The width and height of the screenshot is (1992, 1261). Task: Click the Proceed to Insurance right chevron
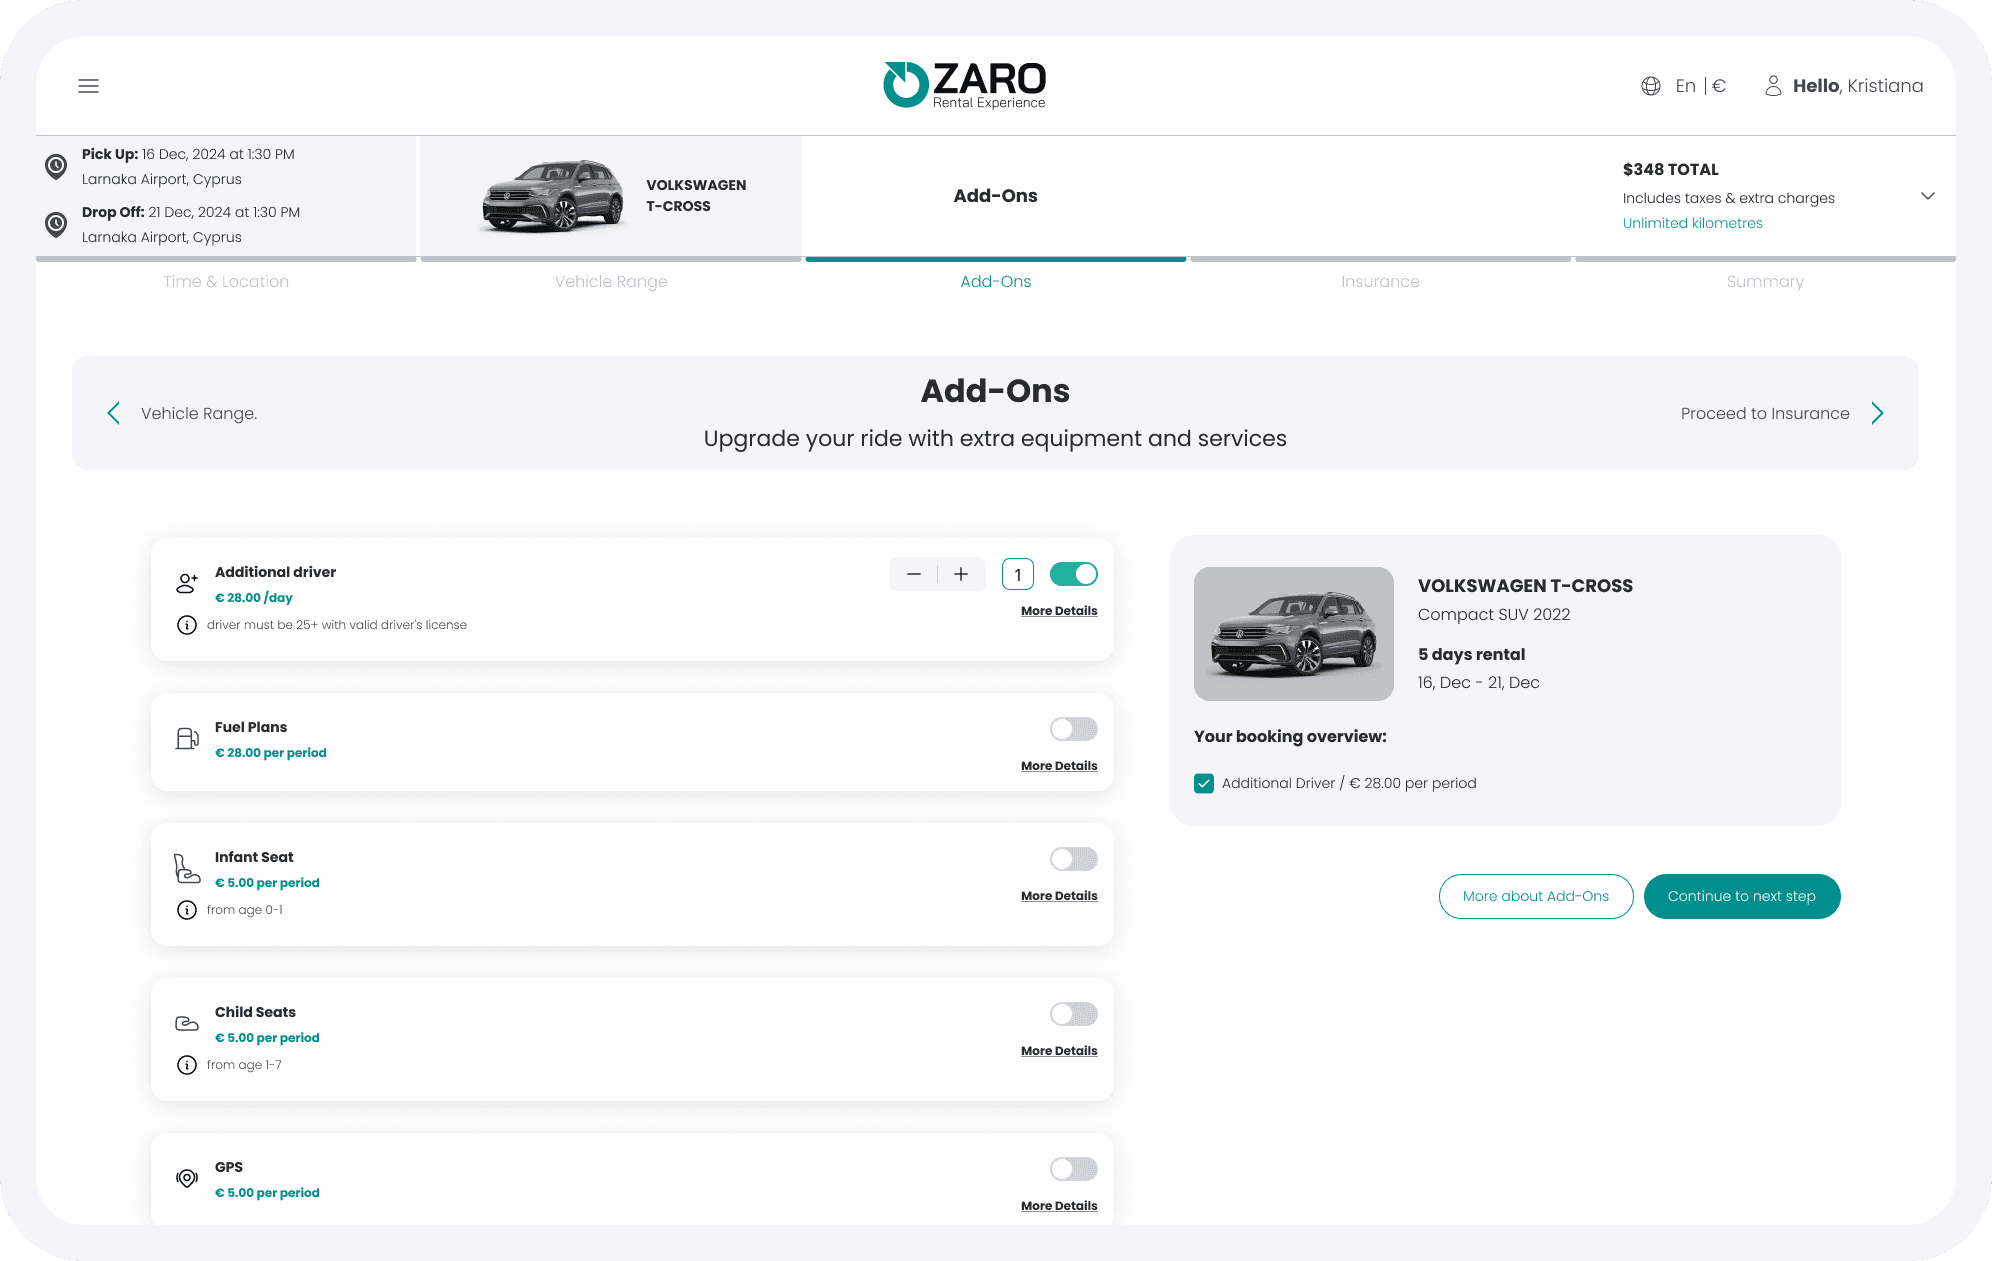coord(1877,413)
